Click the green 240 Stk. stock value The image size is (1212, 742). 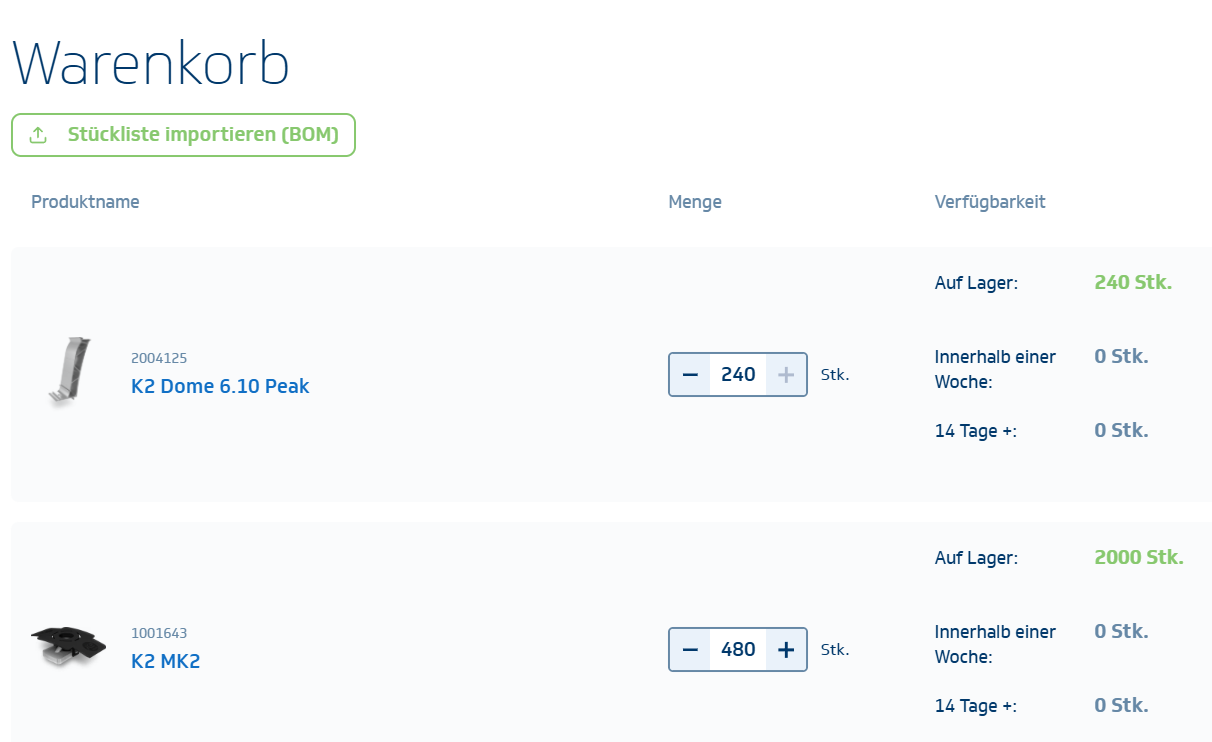pyautogui.click(x=1133, y=283)
